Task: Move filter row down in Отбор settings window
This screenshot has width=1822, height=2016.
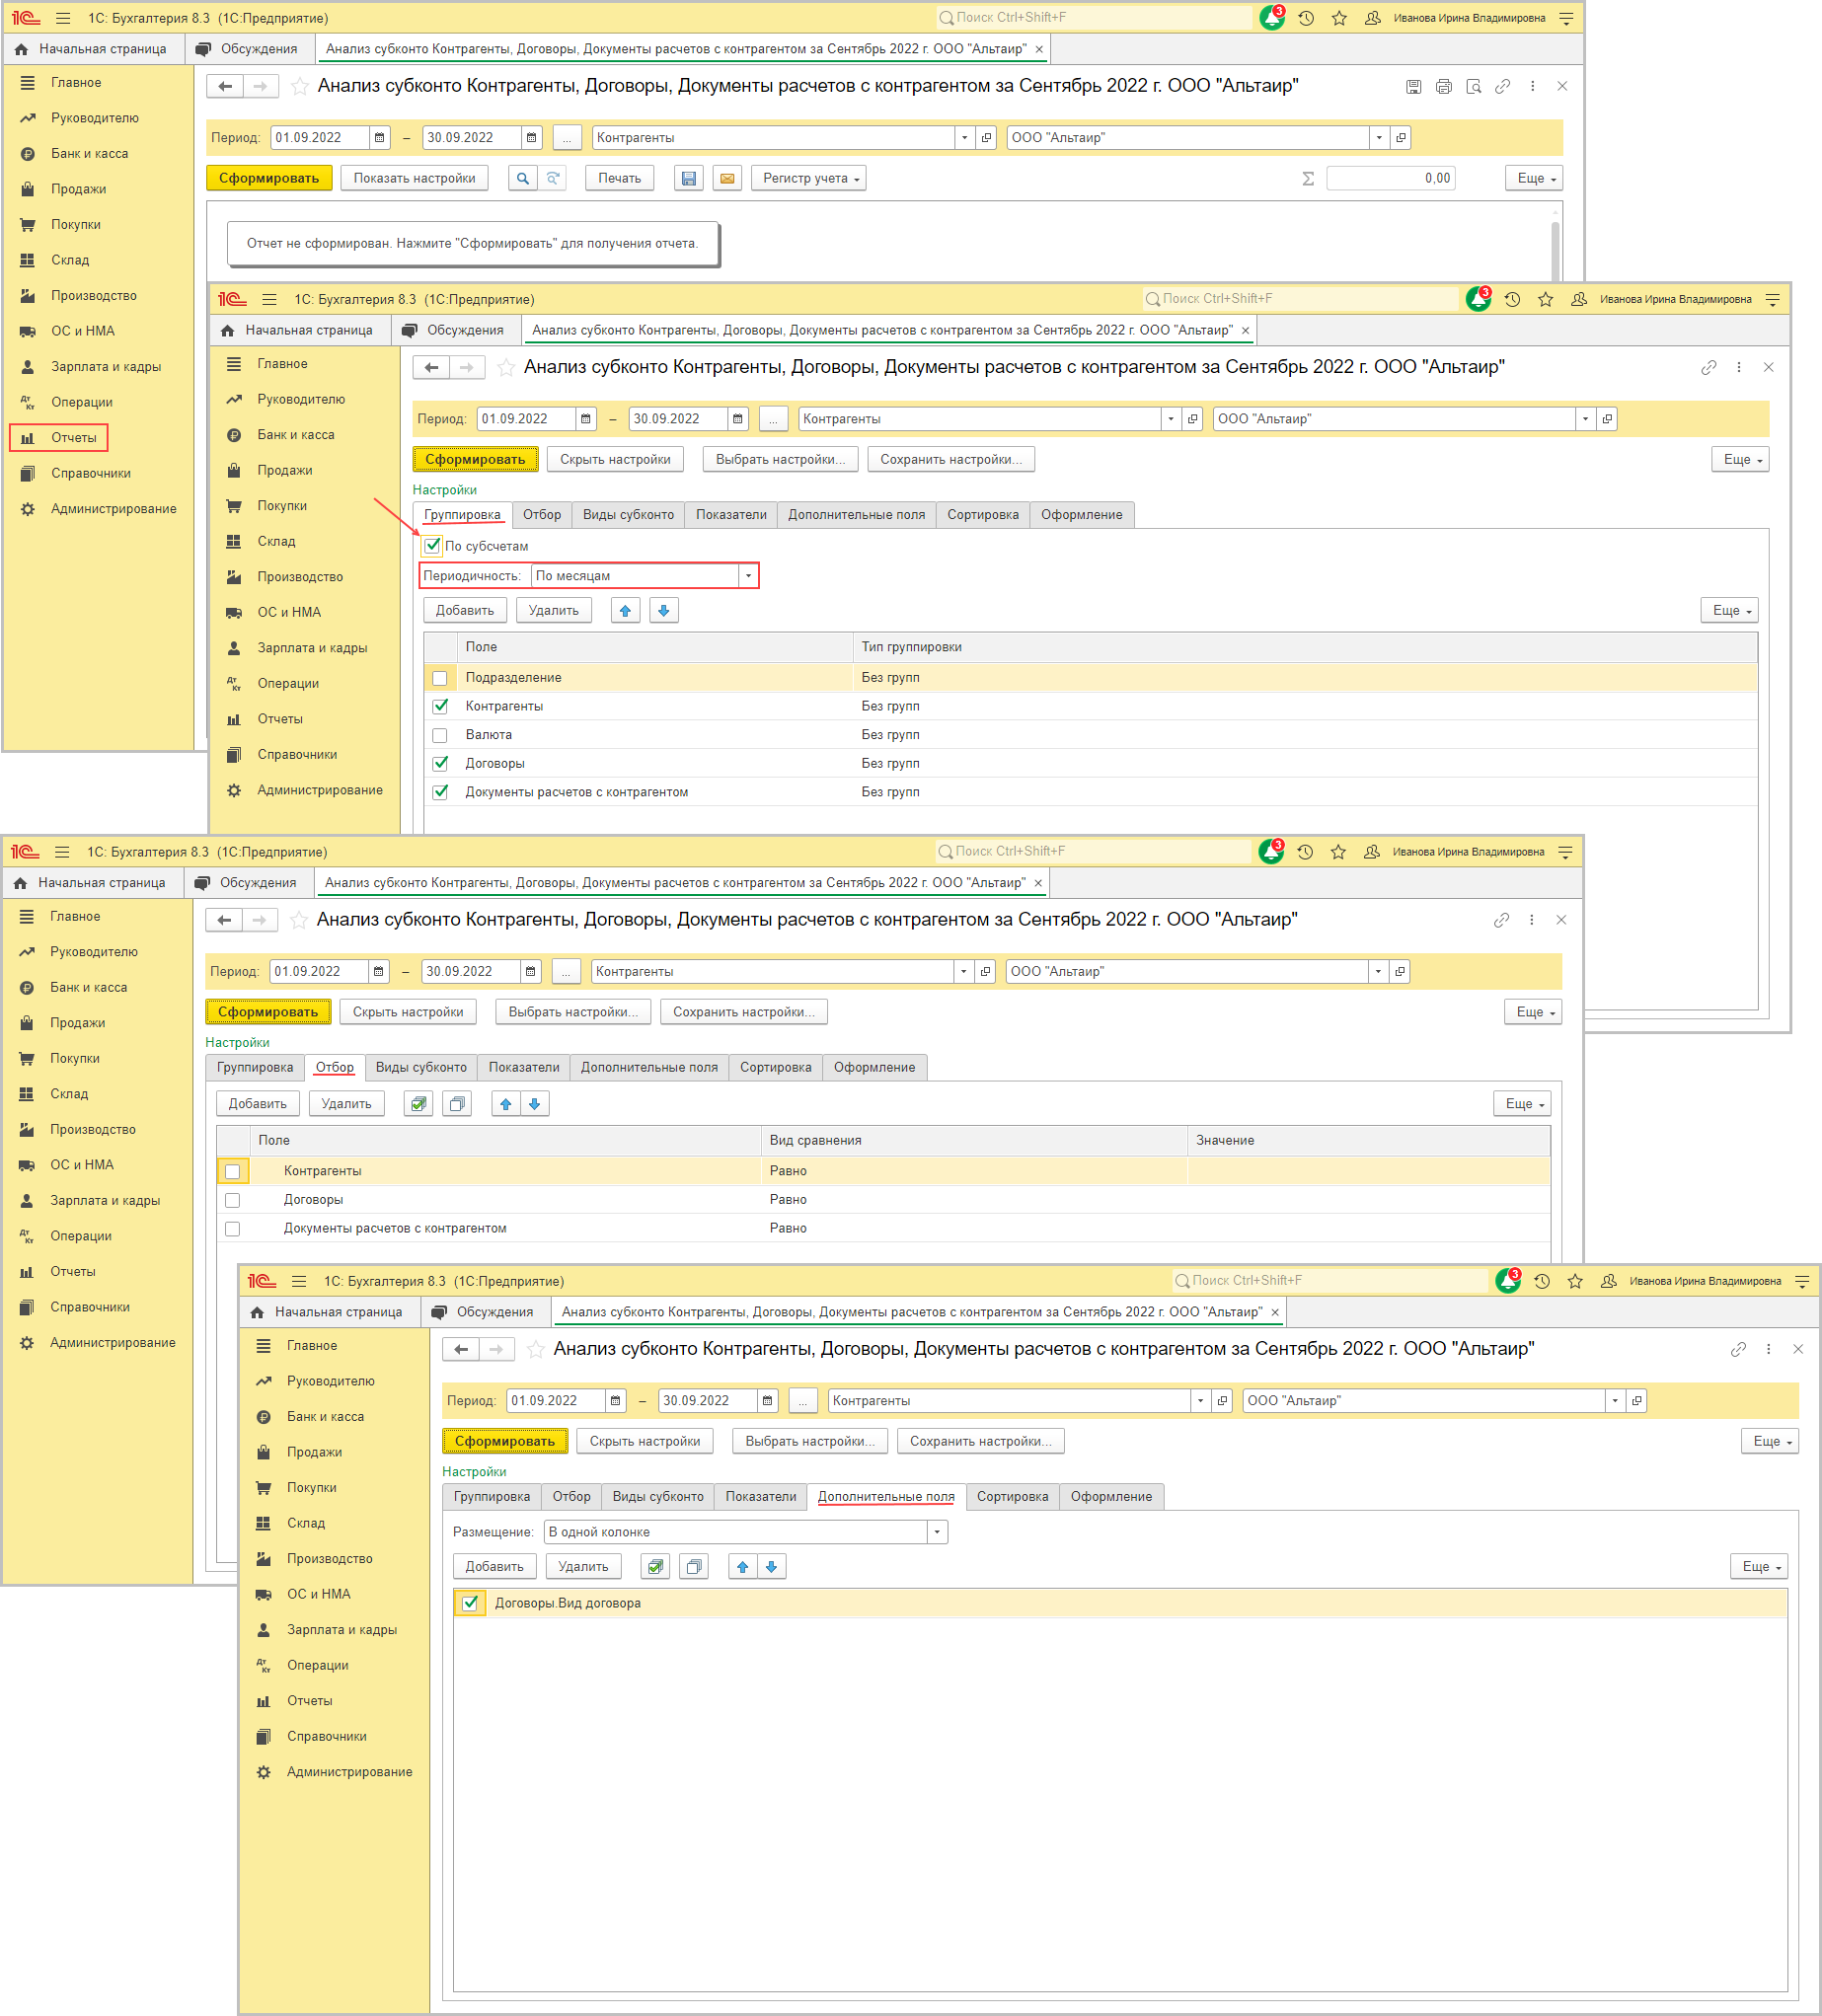Action: pyautogui.click(x=535, y=1103)
